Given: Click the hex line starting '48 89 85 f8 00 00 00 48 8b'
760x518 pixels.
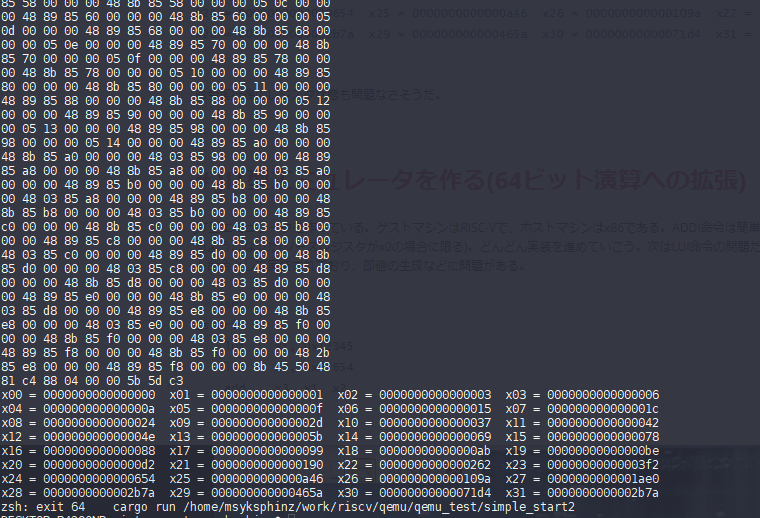Looking at the screenshot, I should (x=166, y=353).
